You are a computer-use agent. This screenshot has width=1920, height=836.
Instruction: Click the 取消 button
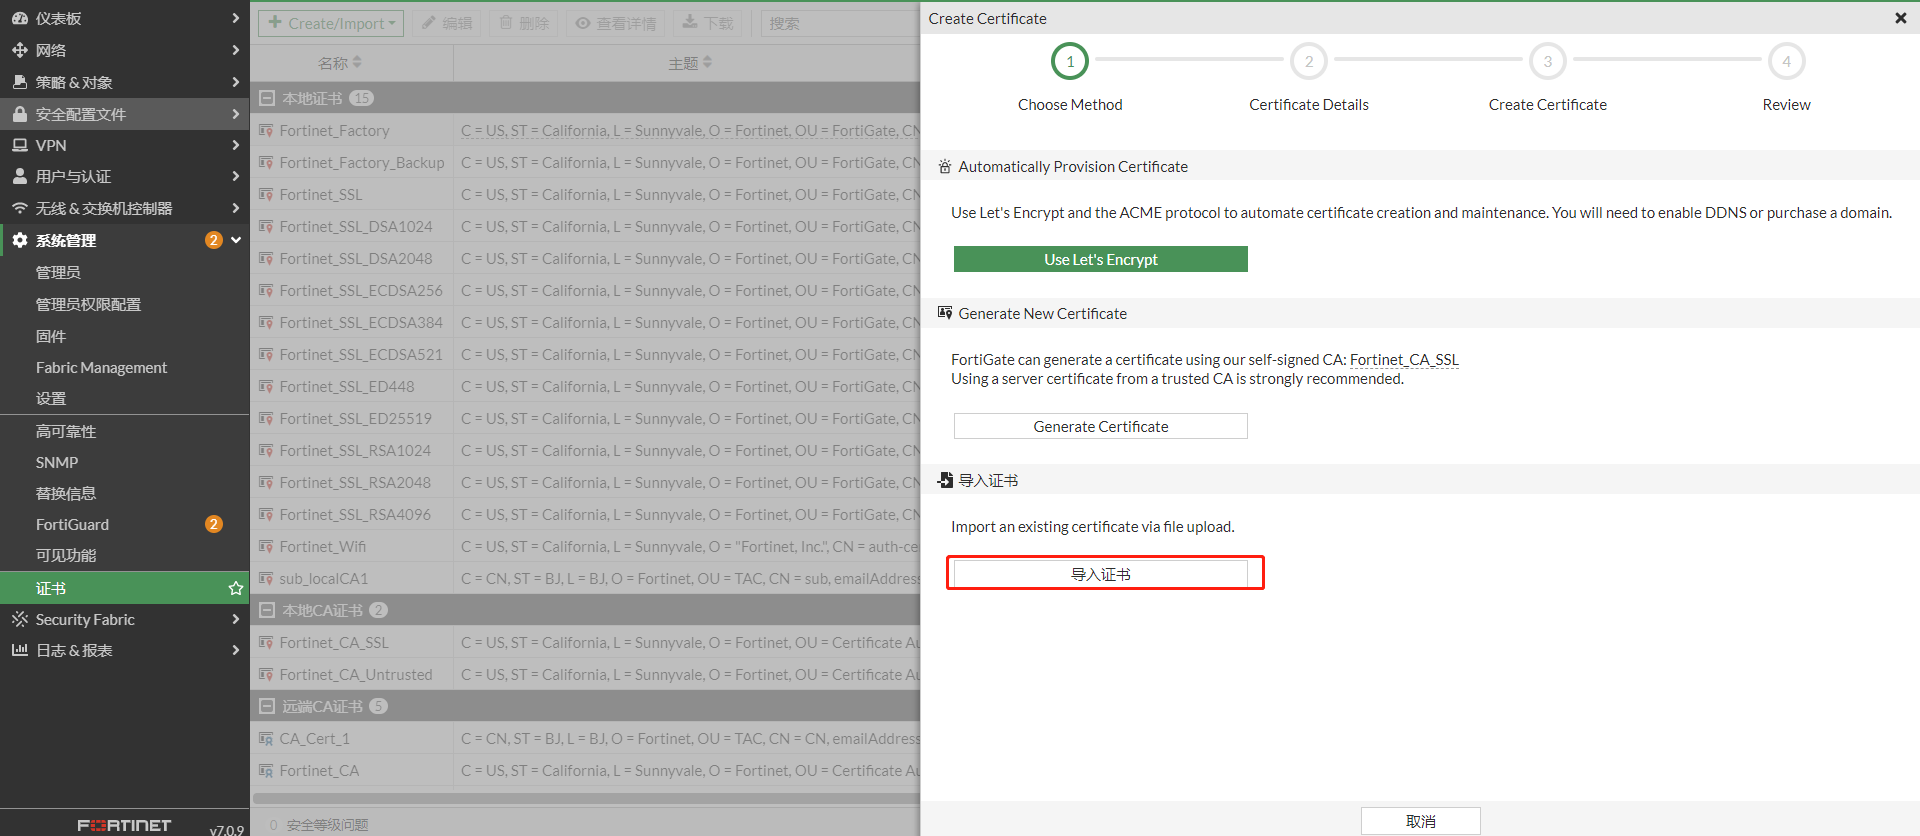[x=1420, y=821]
